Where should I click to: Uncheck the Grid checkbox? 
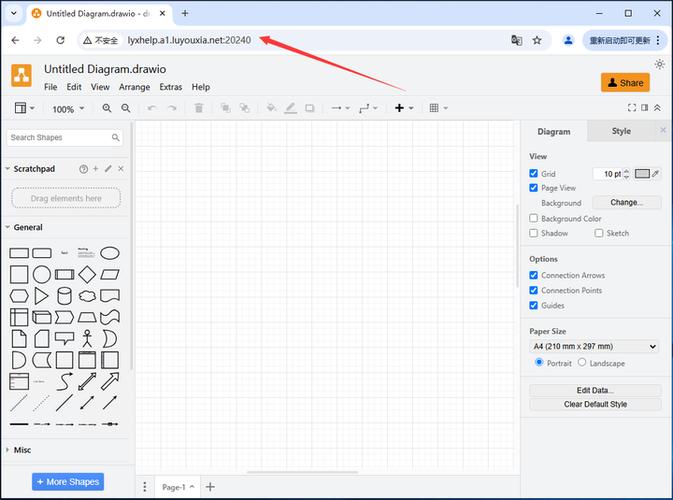[534, 173]
